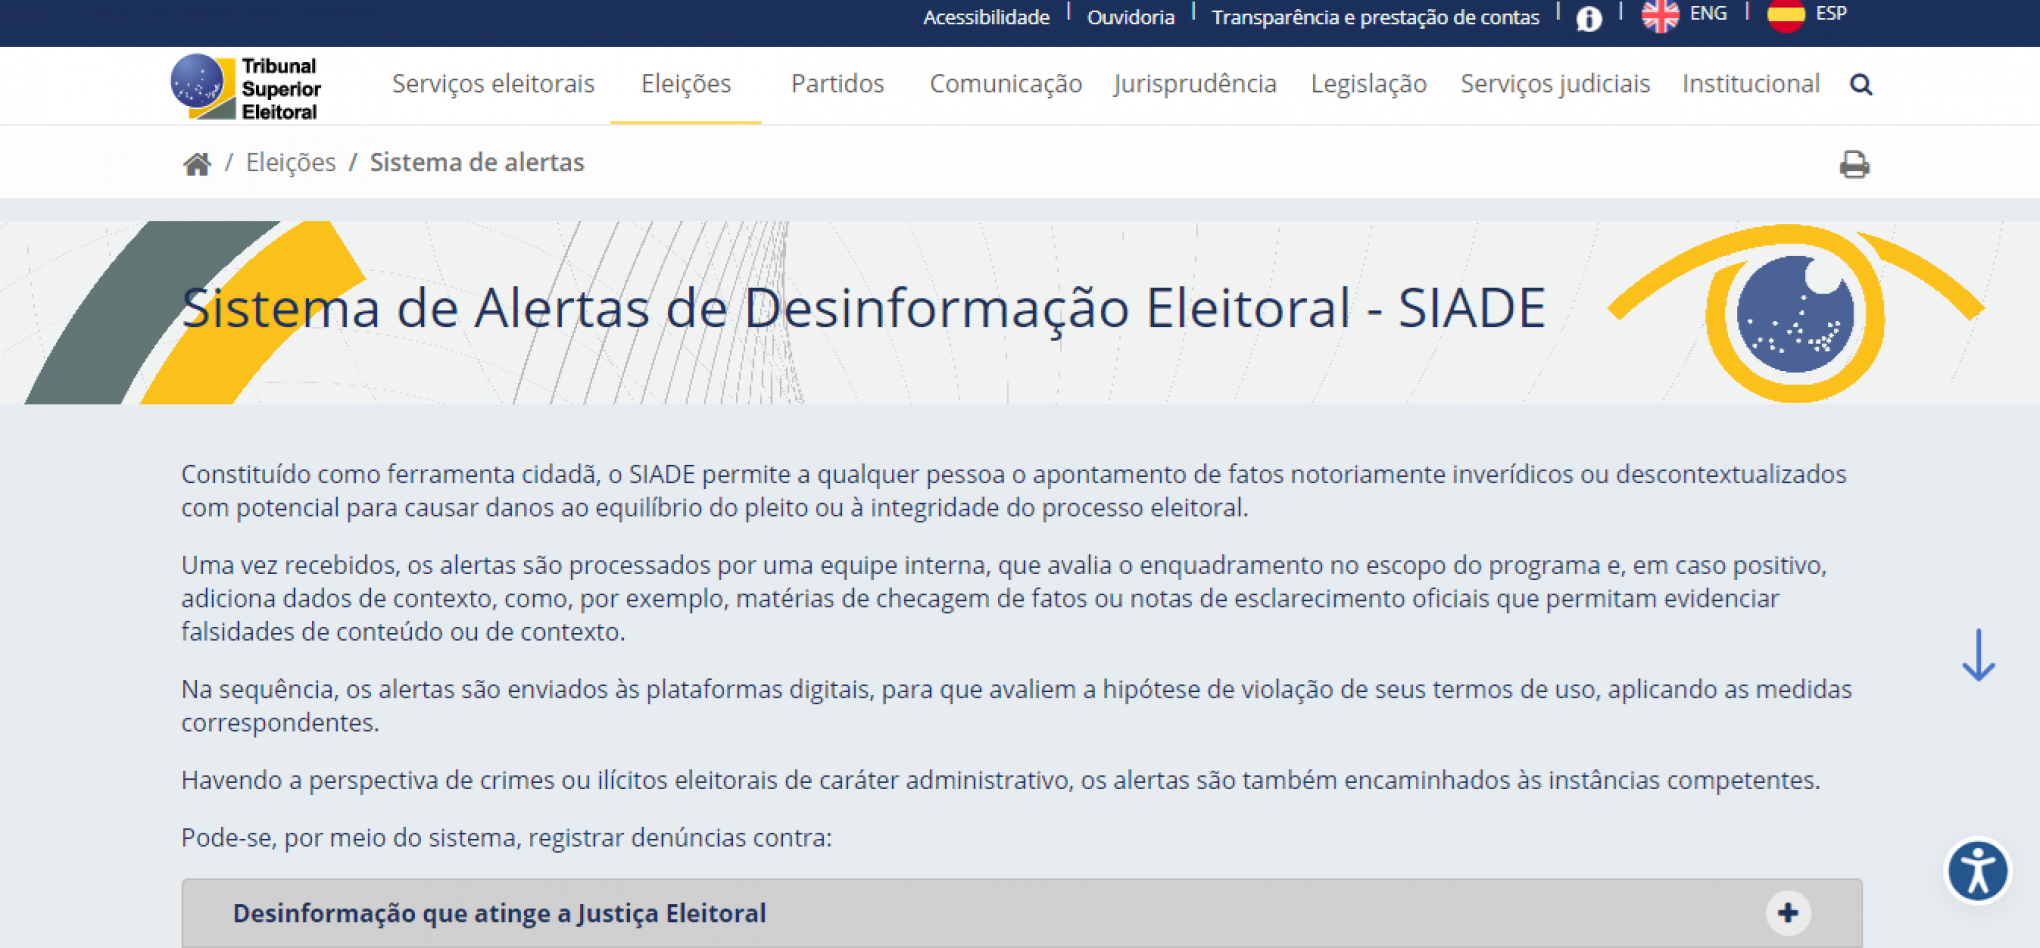Click the Tribunal Superior Eleitoral logo
Viewport: 2040px width, 948px height.
pos(246,87)
